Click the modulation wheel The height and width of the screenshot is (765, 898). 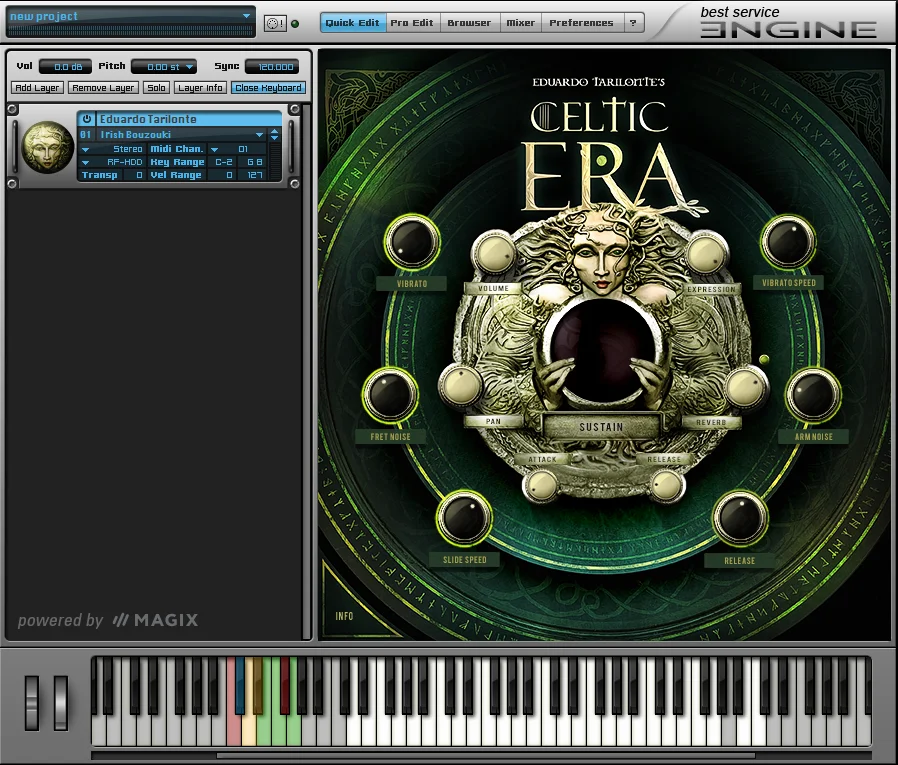[61, 703]
